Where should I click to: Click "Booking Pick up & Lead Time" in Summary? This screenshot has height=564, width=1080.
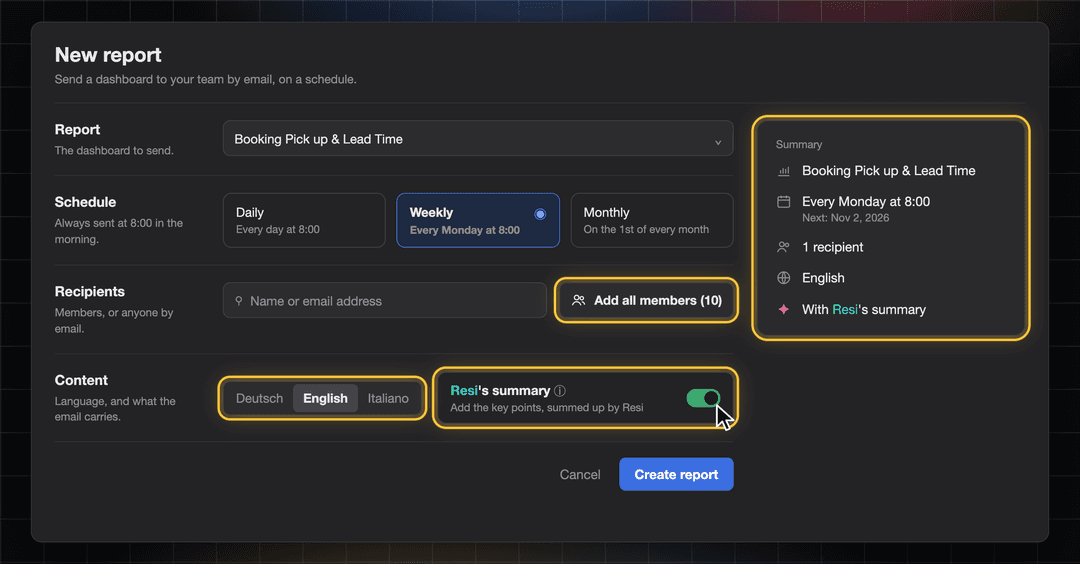(x=889, y=171)
